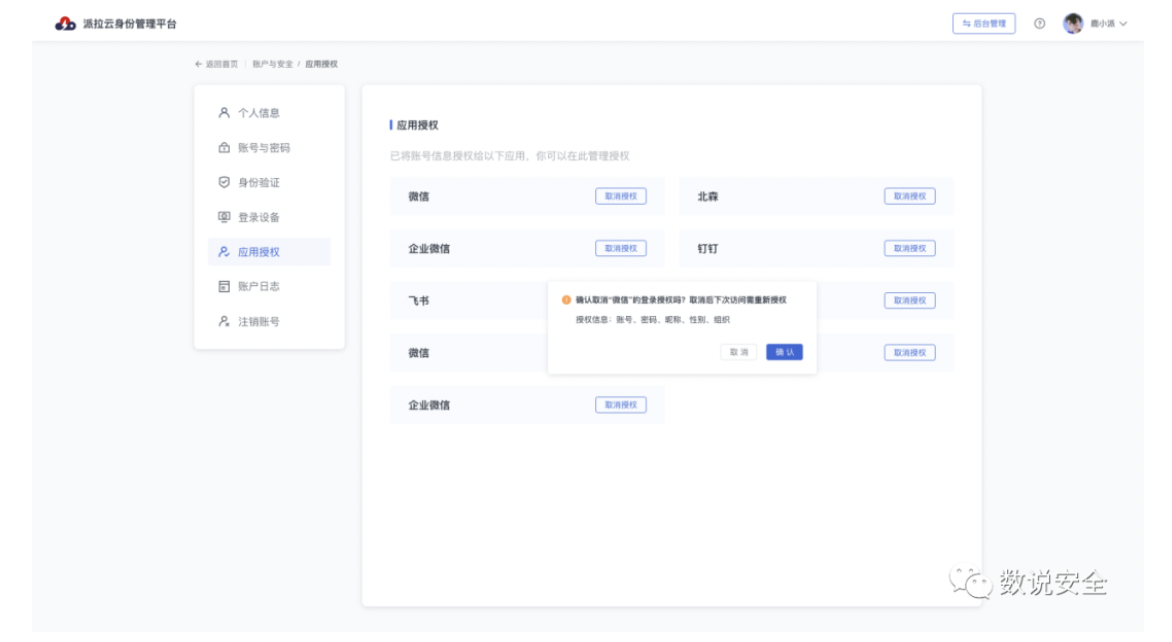This screenshot has height=642, width=1172.
Task: Click the 派拉云 cloud logo
Action: (65, 24)
